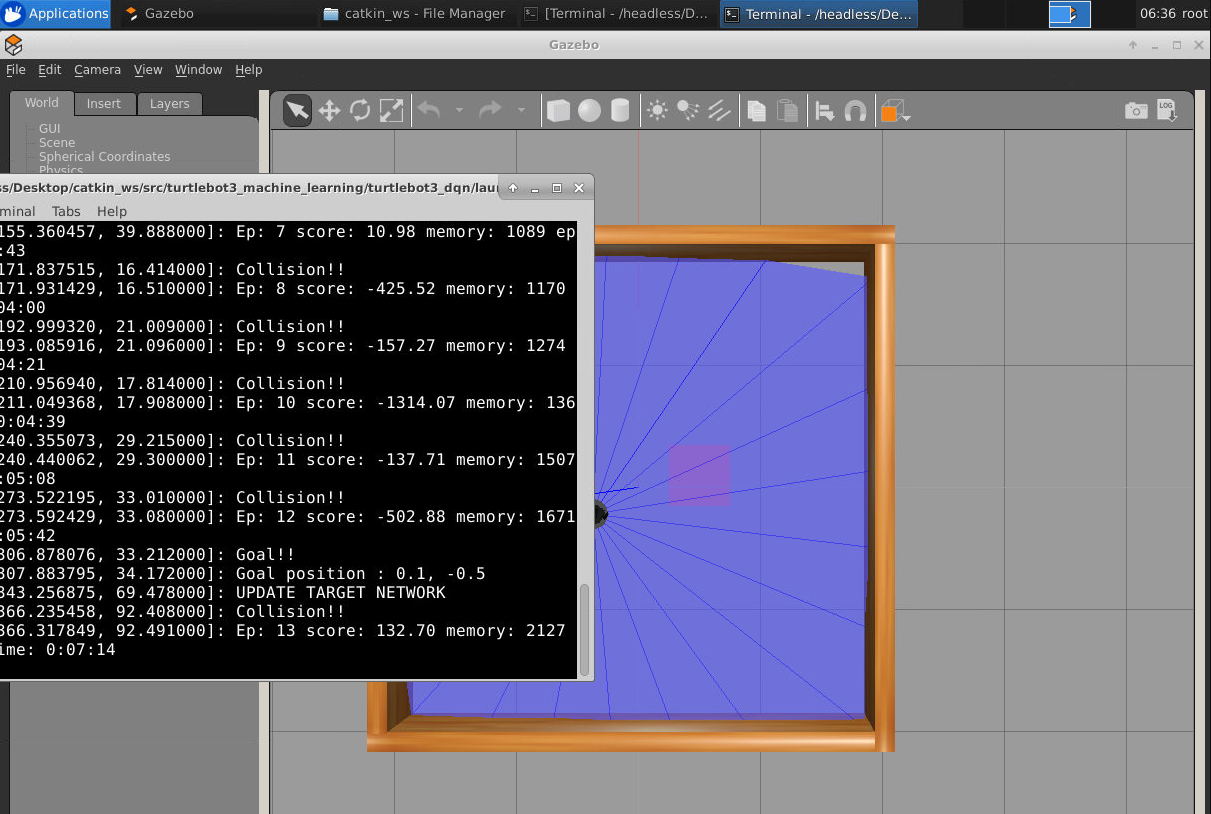
Task: Insert a box shape
Action: (558, 111)
